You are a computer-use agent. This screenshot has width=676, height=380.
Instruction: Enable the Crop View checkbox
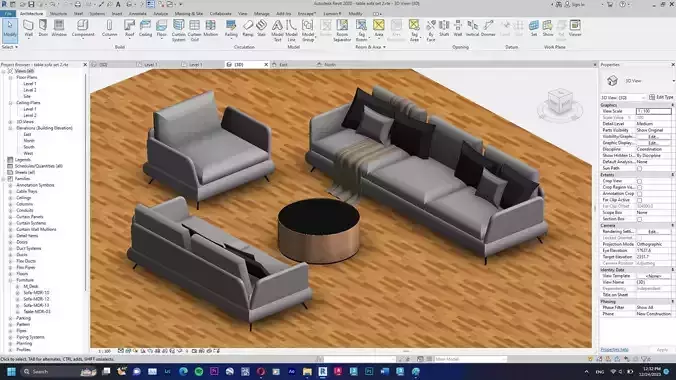click(x=639, y=181)
